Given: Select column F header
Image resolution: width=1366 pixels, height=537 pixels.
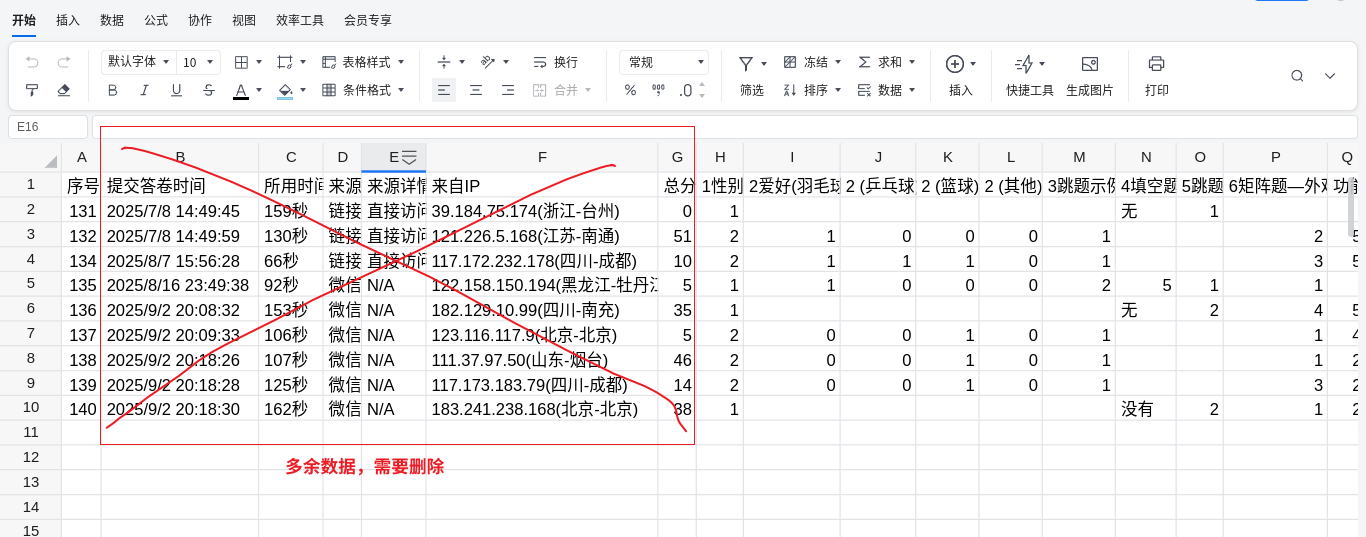Looking at the screenshot, I should [x=542, y=157].
